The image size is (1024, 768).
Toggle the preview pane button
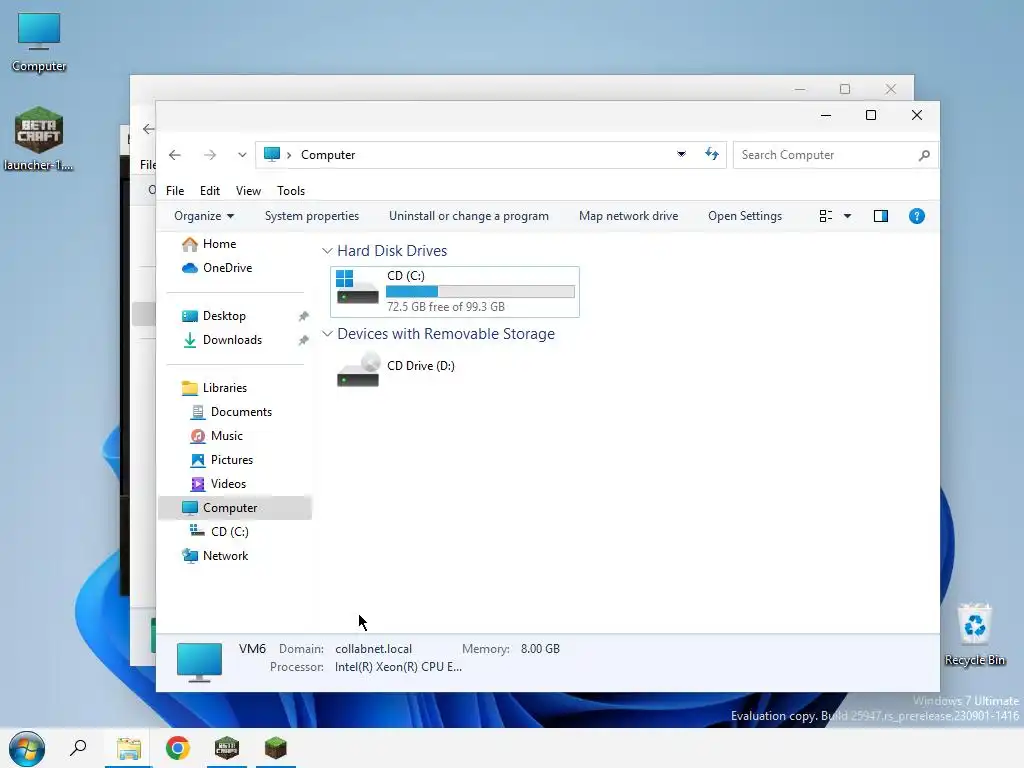(880, 216)
